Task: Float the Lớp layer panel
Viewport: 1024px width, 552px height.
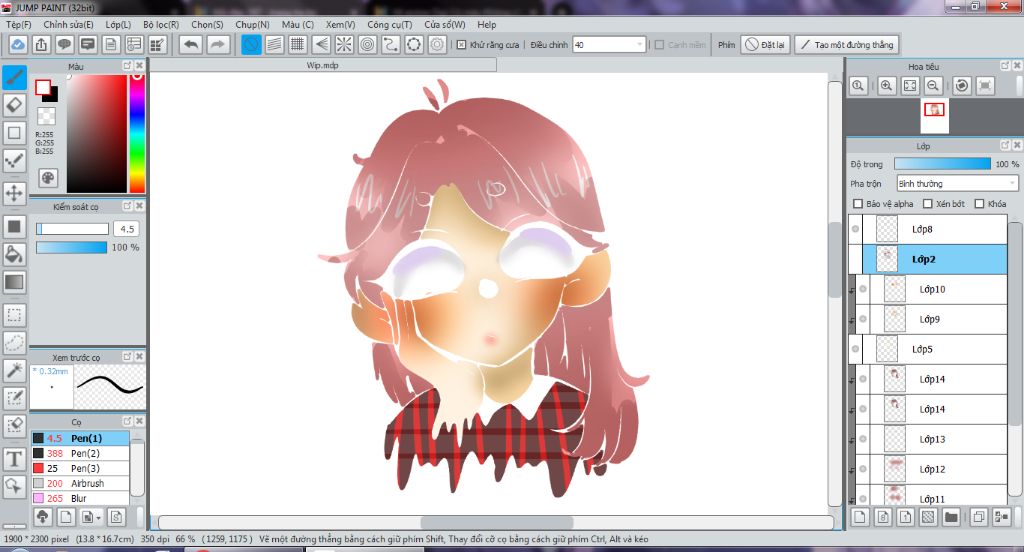Action: pyautogui.click(x=1005, y=146)
